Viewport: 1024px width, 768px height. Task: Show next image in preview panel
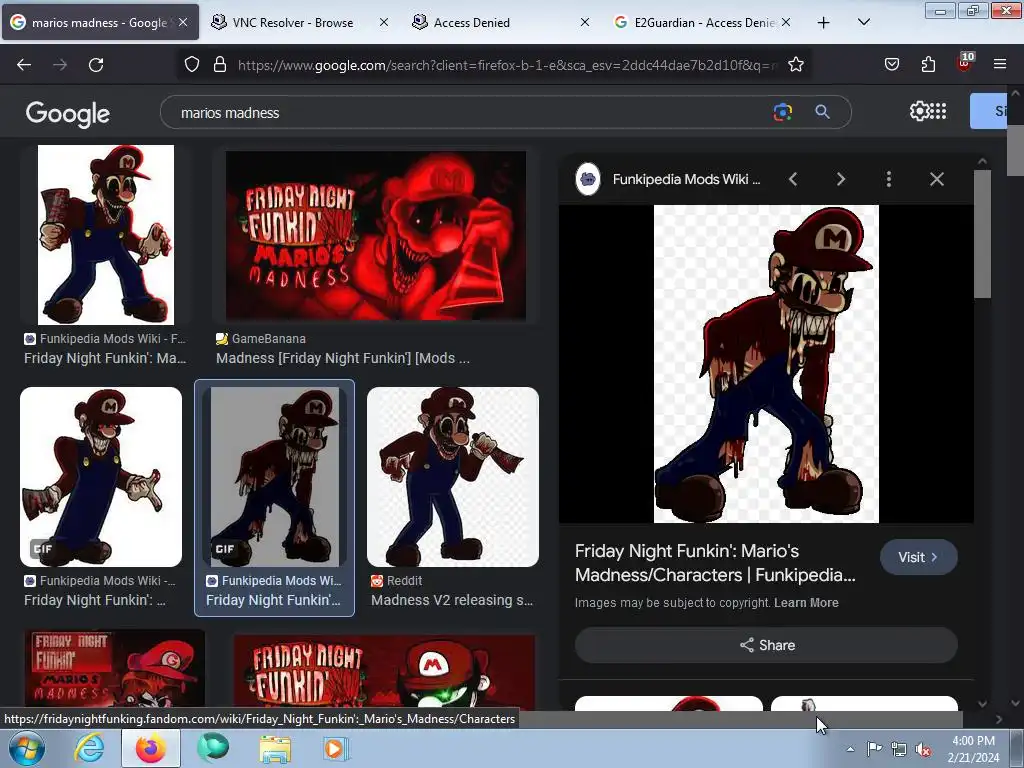pyautogui.click(x=840, y=179)
